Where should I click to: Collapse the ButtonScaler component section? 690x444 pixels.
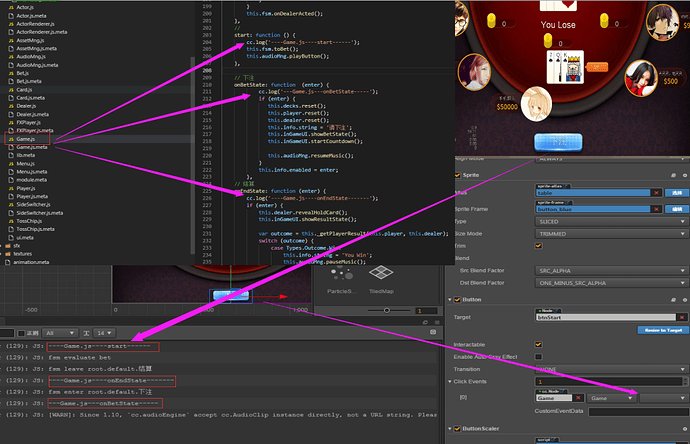(x=450, y=429)
